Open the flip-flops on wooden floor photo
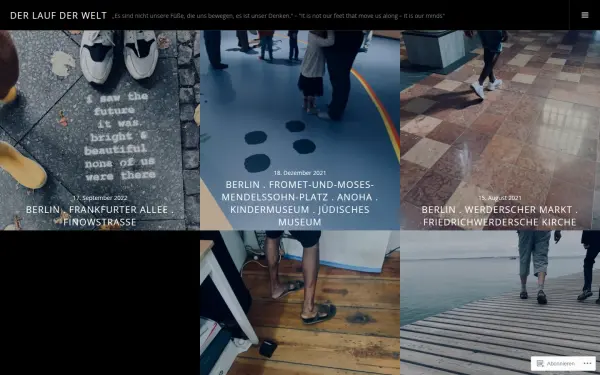 300,303
